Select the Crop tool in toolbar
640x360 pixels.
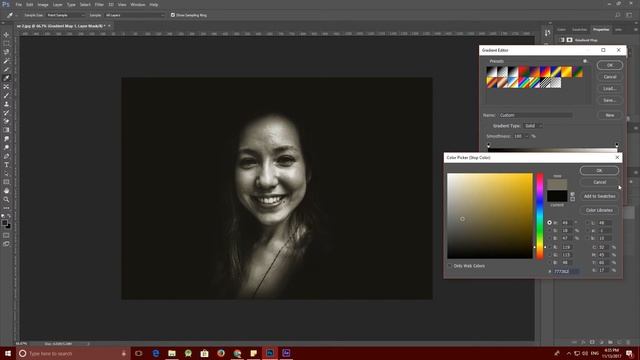[6, 69]
